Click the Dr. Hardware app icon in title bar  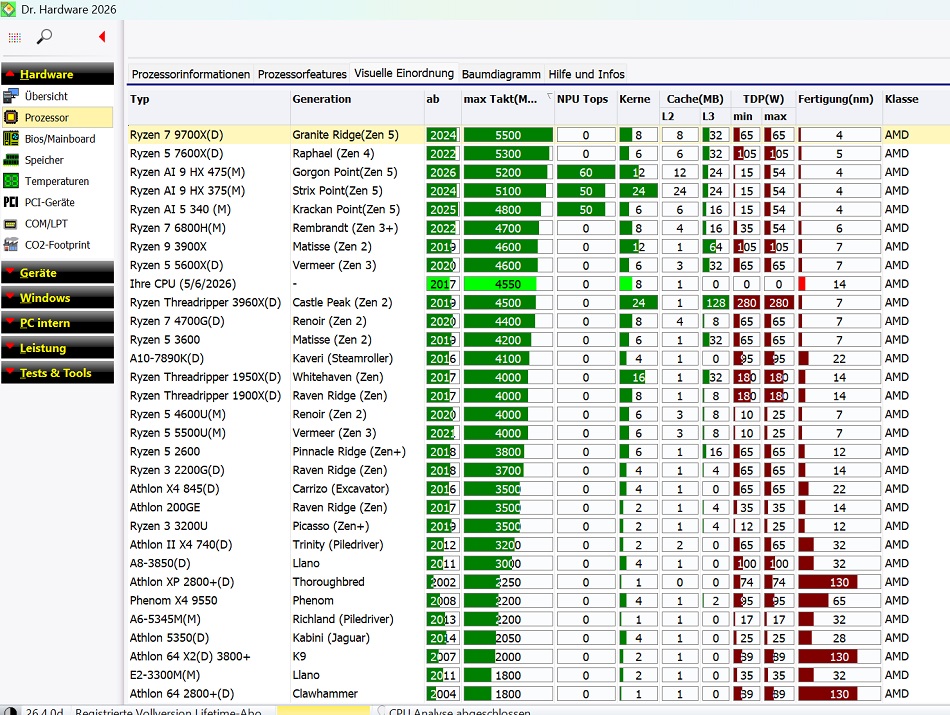[8, 9]
